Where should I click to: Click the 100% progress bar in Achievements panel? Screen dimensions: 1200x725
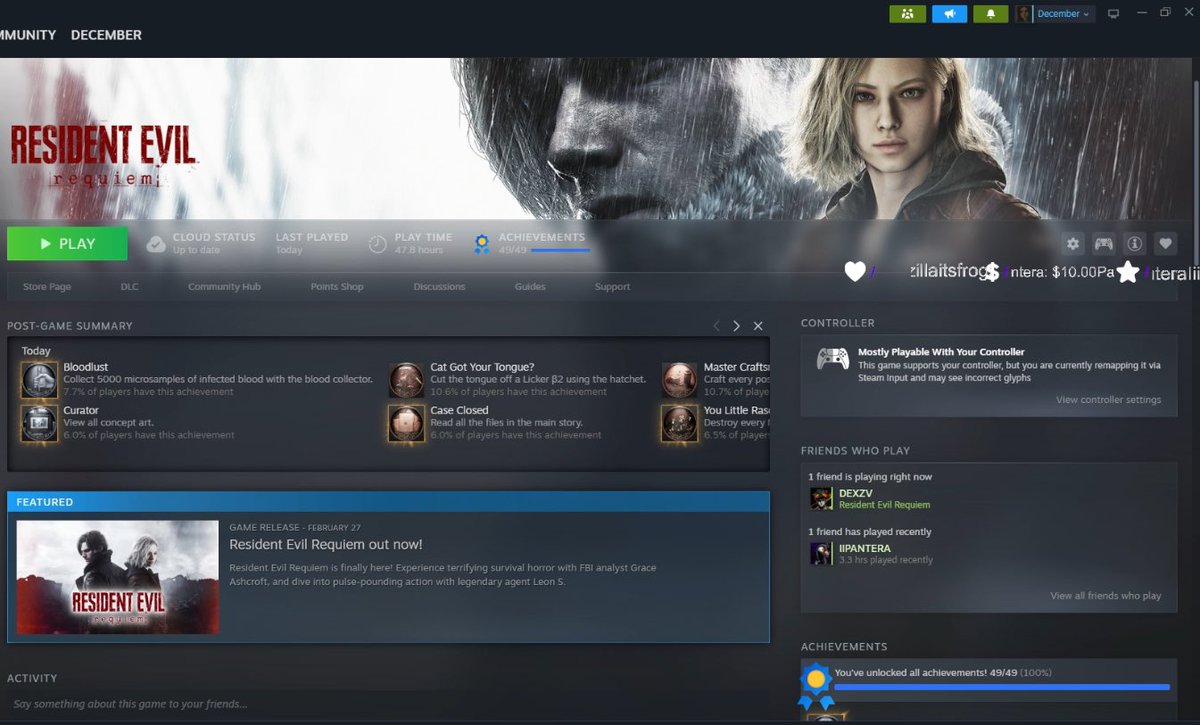click(x=1002, y=687)
